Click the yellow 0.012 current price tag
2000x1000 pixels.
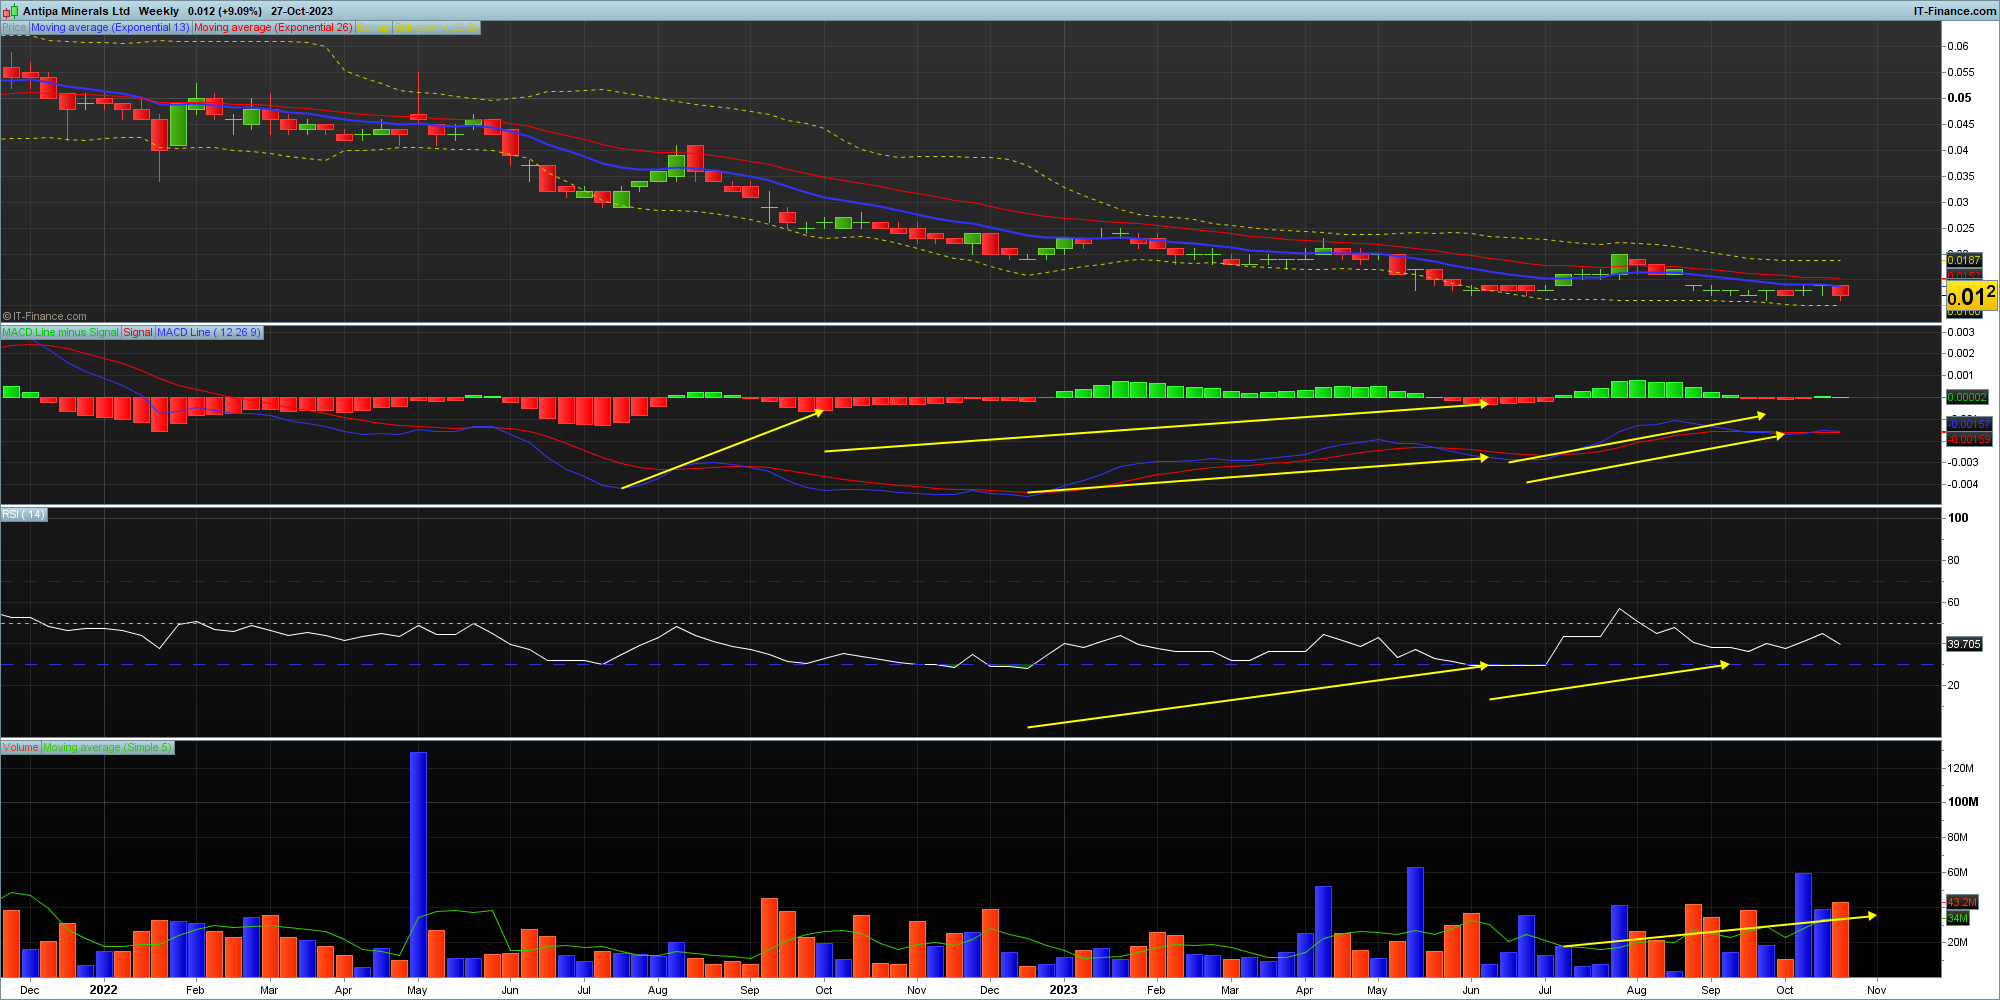tap(1971, 296)
